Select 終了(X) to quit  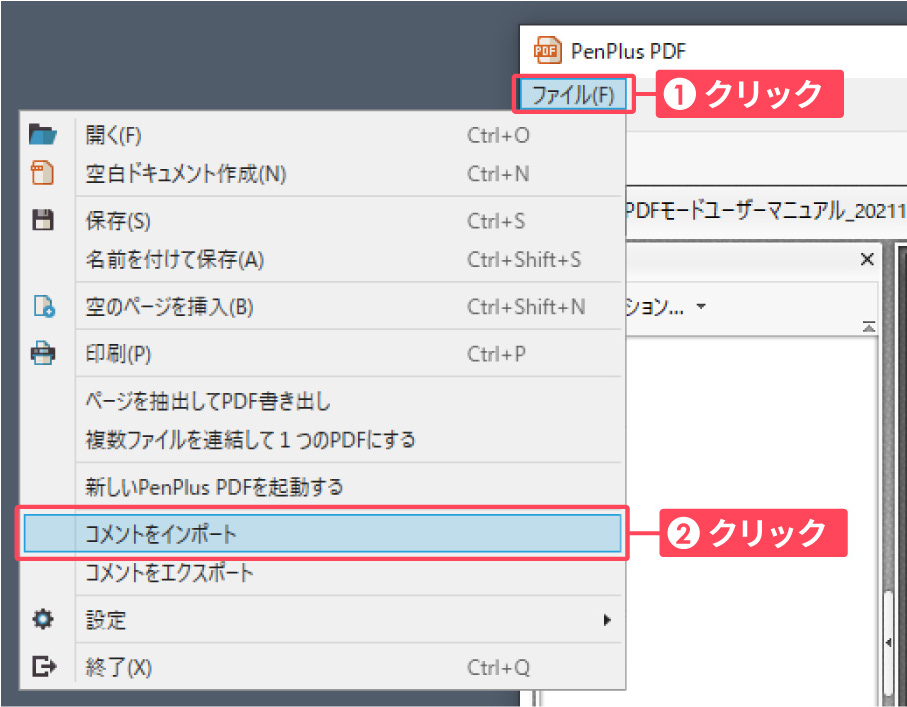(x=322, y=667)
